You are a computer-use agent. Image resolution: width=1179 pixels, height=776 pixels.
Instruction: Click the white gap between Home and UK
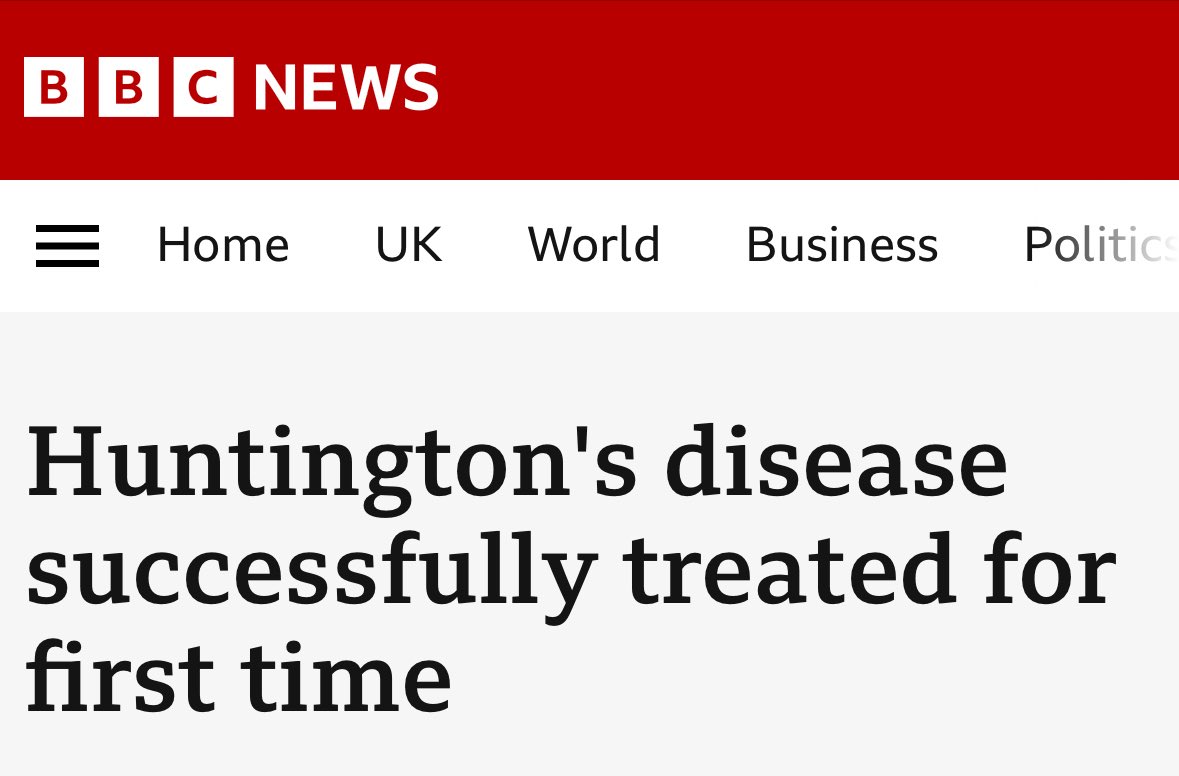tap(332, 246)
